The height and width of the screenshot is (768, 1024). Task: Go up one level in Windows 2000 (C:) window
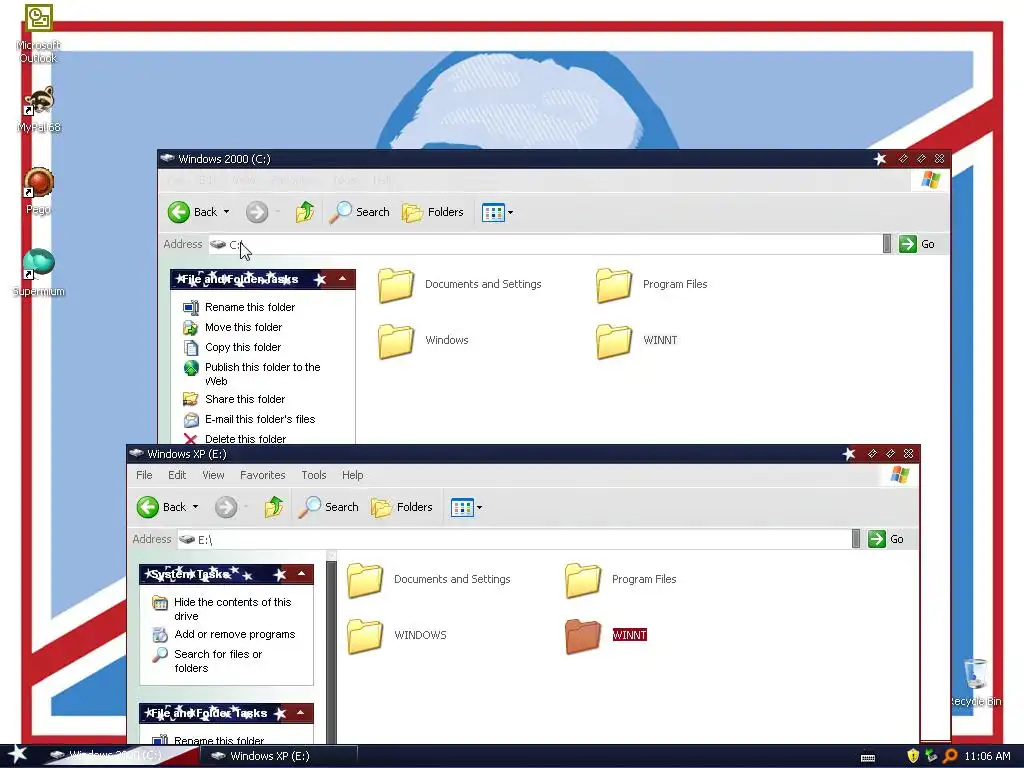click(x=304, y=212)
